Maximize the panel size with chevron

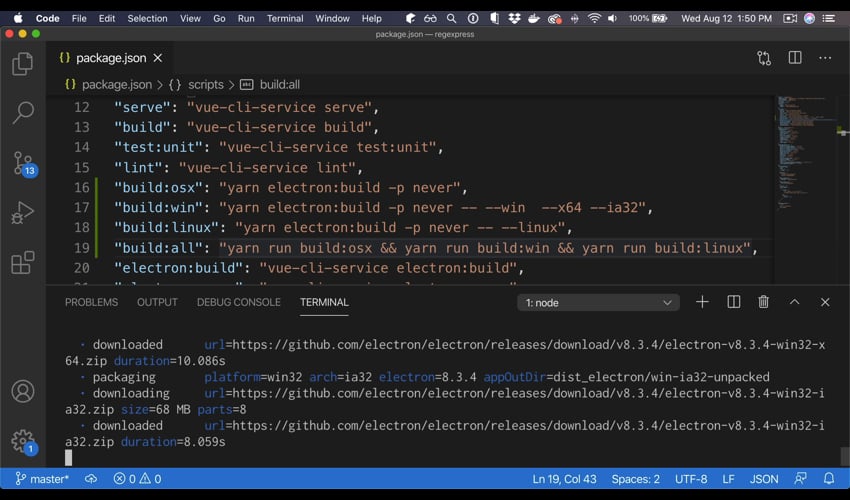(794, 302)
